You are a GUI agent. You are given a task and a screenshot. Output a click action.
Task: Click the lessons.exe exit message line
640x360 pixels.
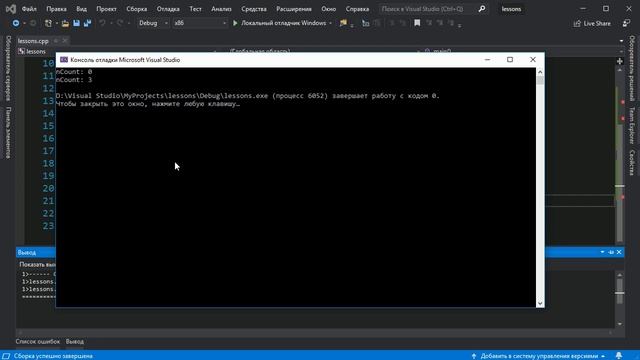coord(248,96)
